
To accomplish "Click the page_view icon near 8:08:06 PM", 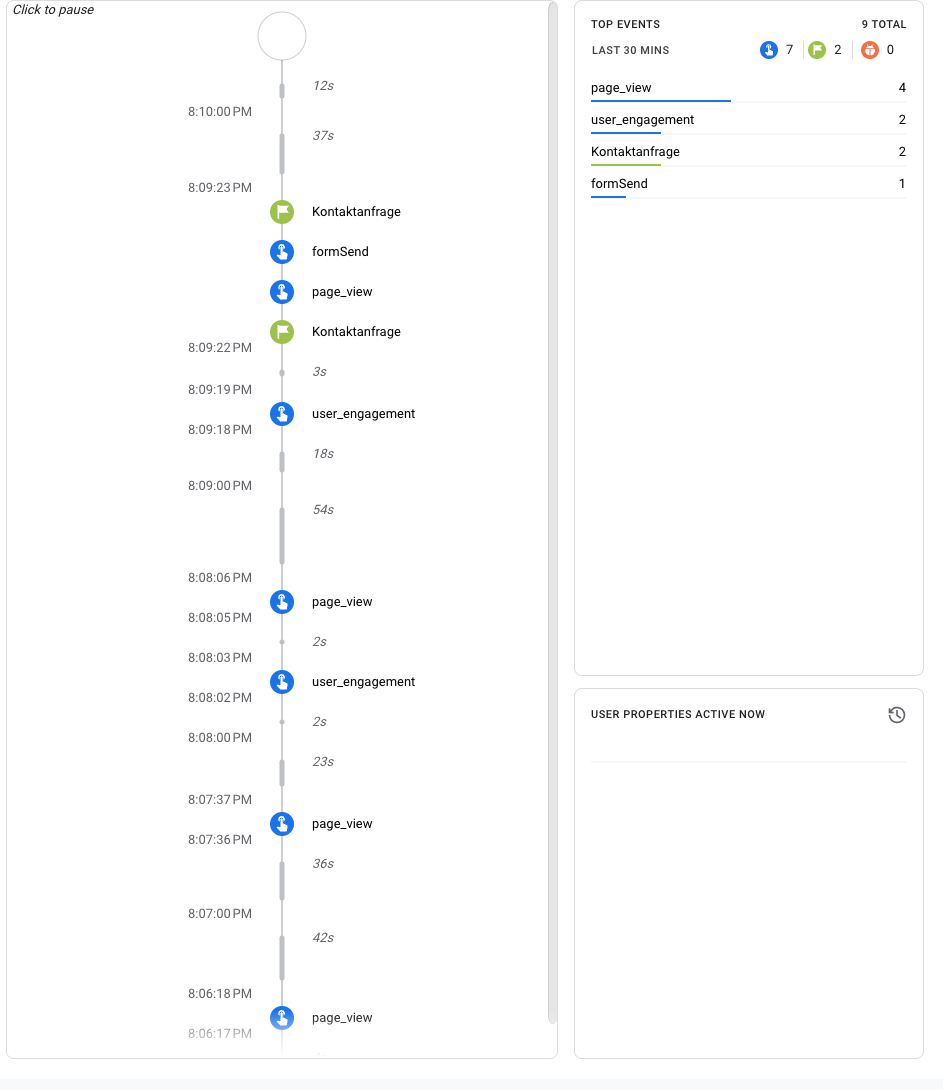I will [282, 602].
